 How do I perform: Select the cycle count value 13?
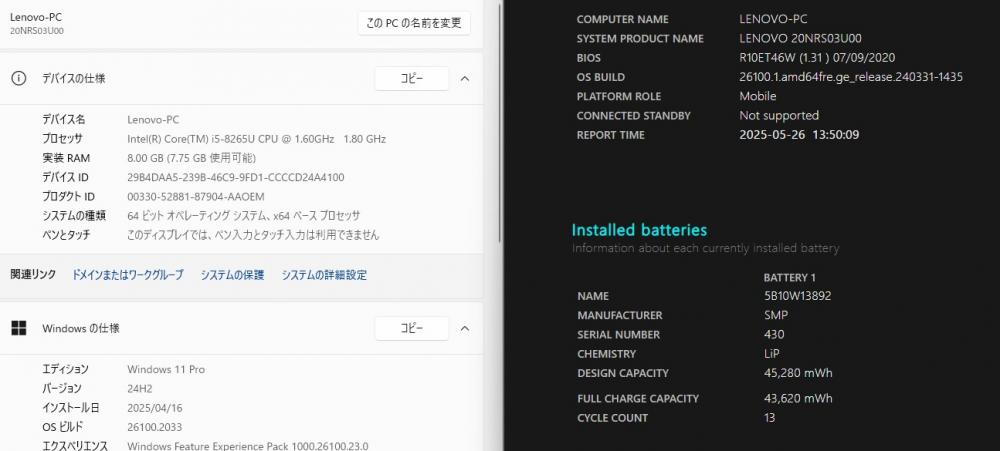pos(769,418)
